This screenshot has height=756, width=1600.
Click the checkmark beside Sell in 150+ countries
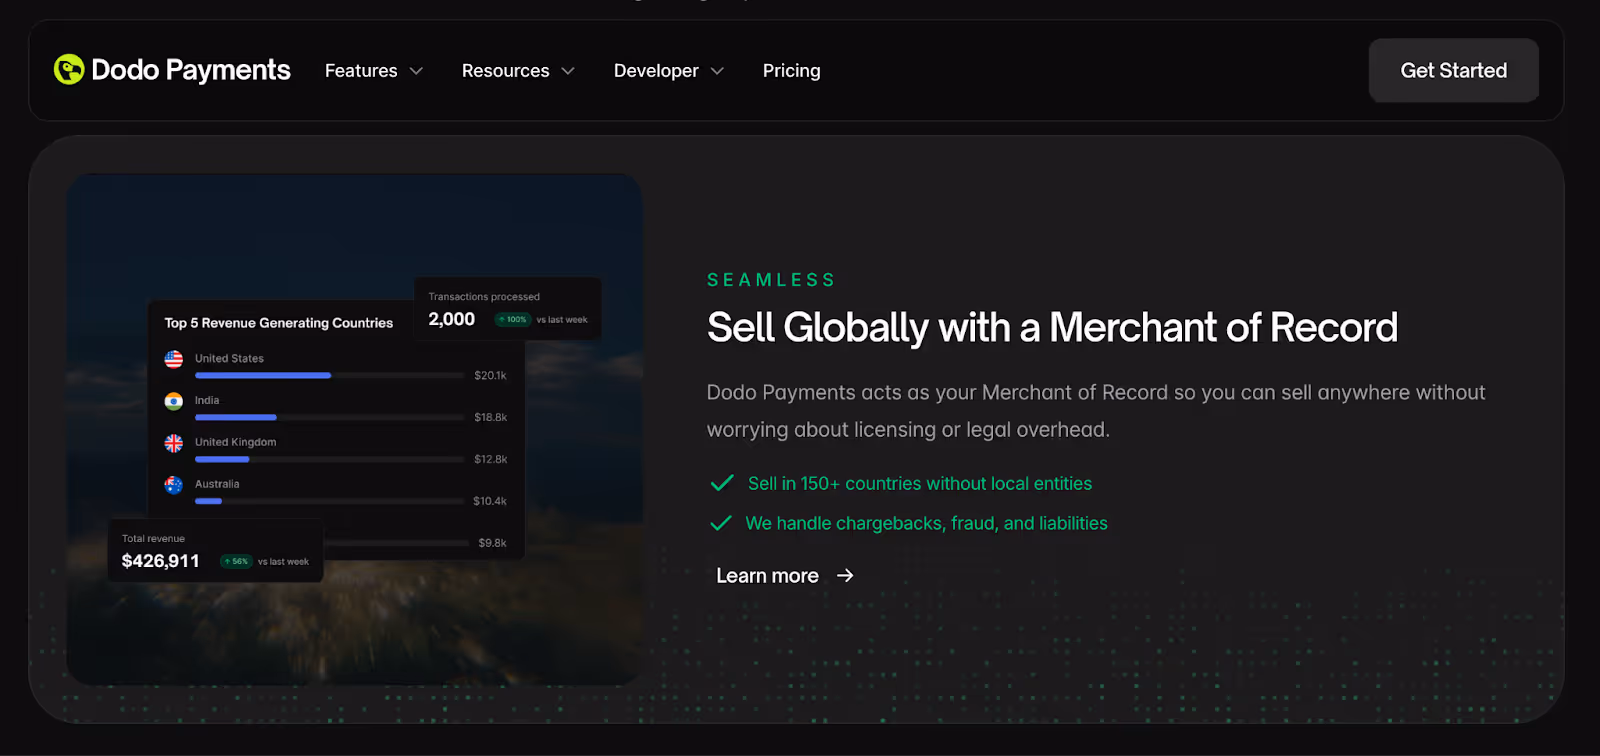(x=722, y=483)
